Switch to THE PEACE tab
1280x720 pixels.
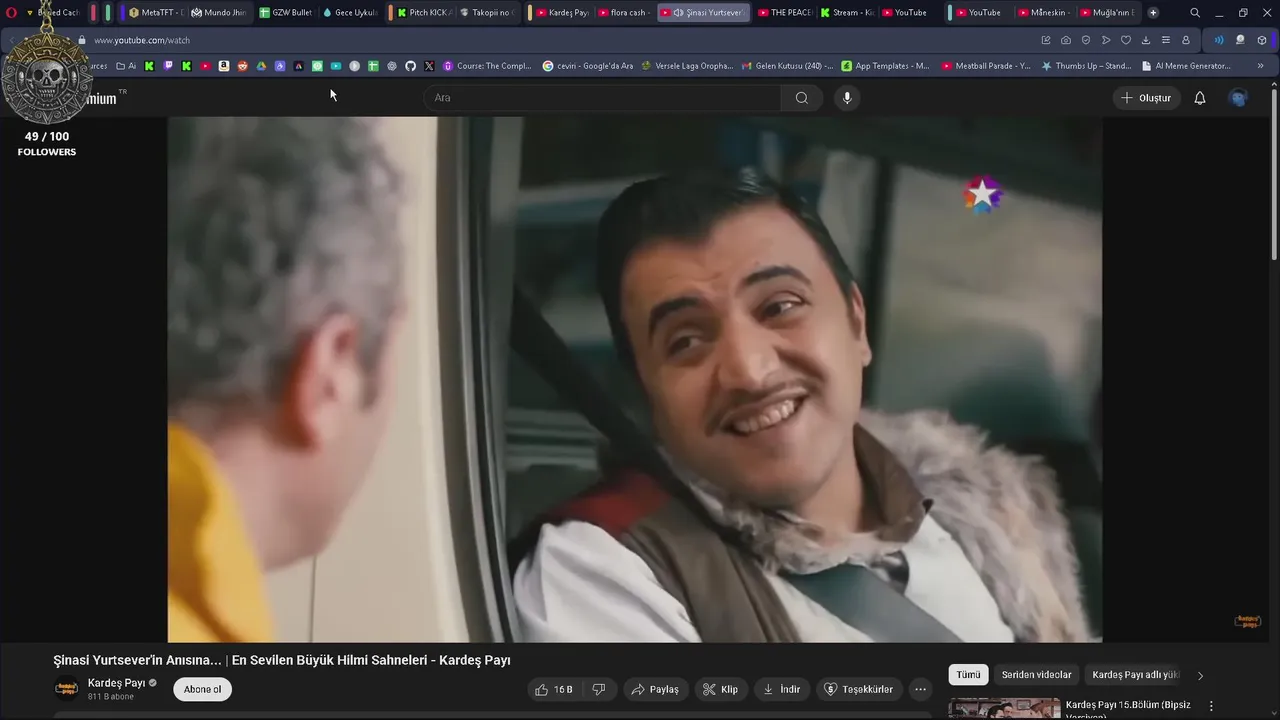784,13
